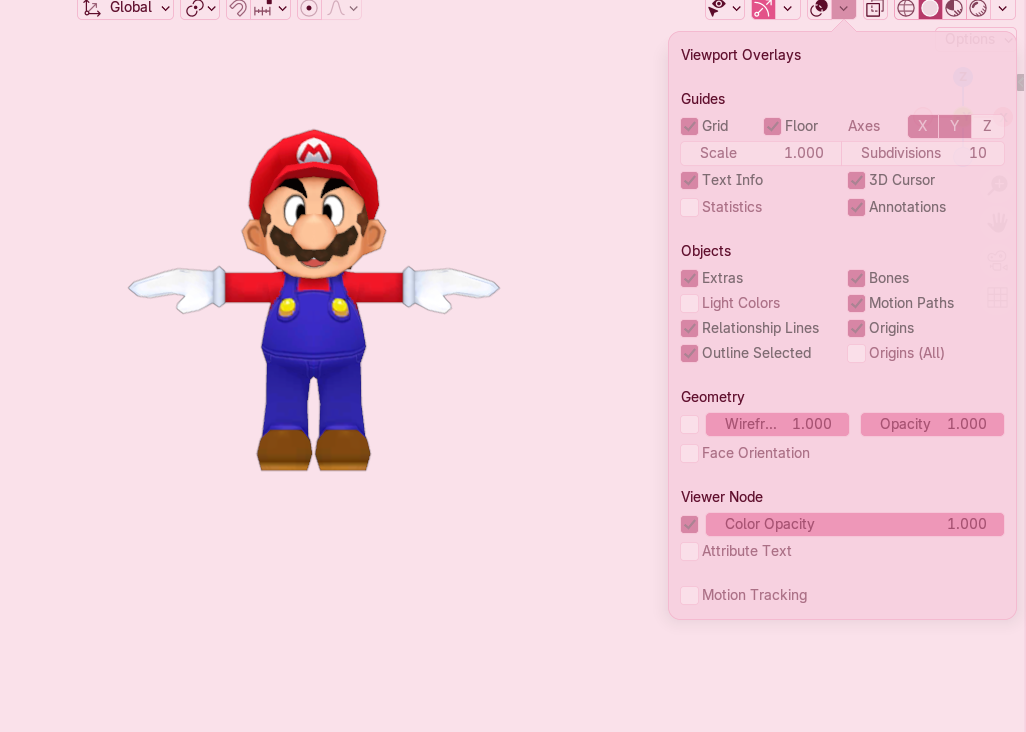Click the wireframe Opacity 1.000 slider
Screen dimensions: 1026x732
[932, 425]
